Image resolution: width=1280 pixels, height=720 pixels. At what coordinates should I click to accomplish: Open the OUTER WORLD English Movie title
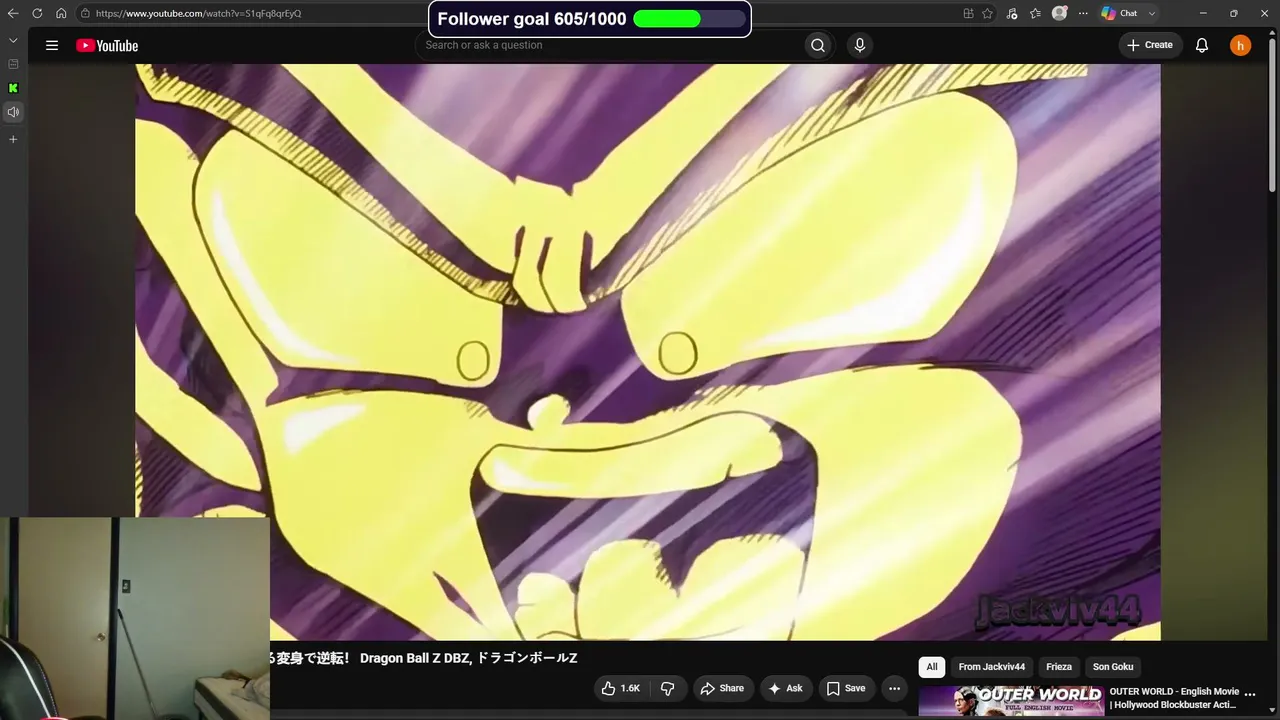[x=1174, y=698]
